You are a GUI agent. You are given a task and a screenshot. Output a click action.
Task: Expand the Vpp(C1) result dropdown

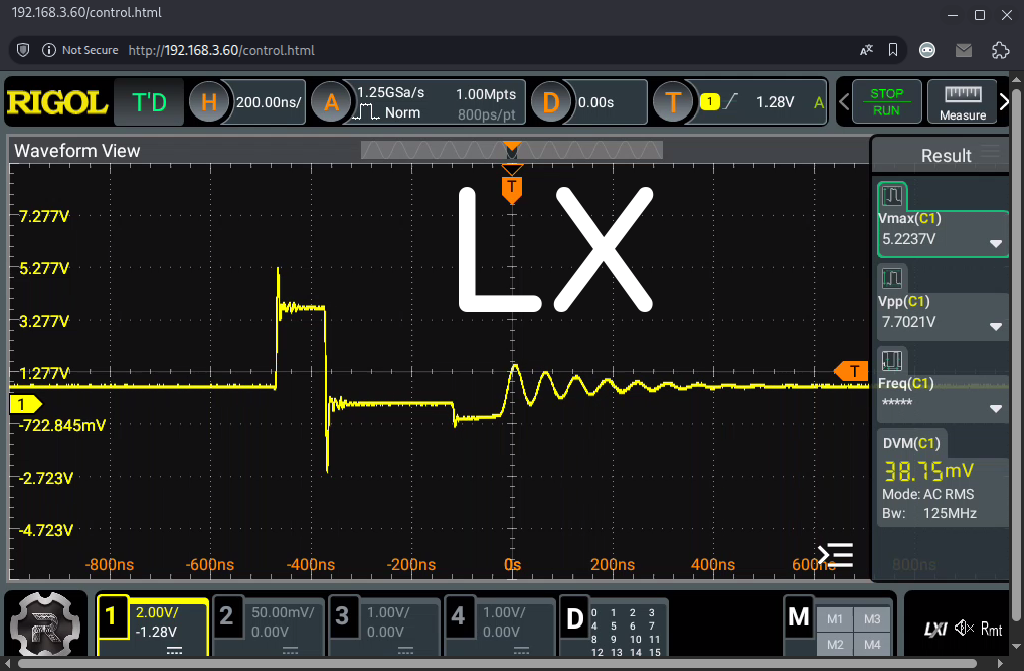995,327
